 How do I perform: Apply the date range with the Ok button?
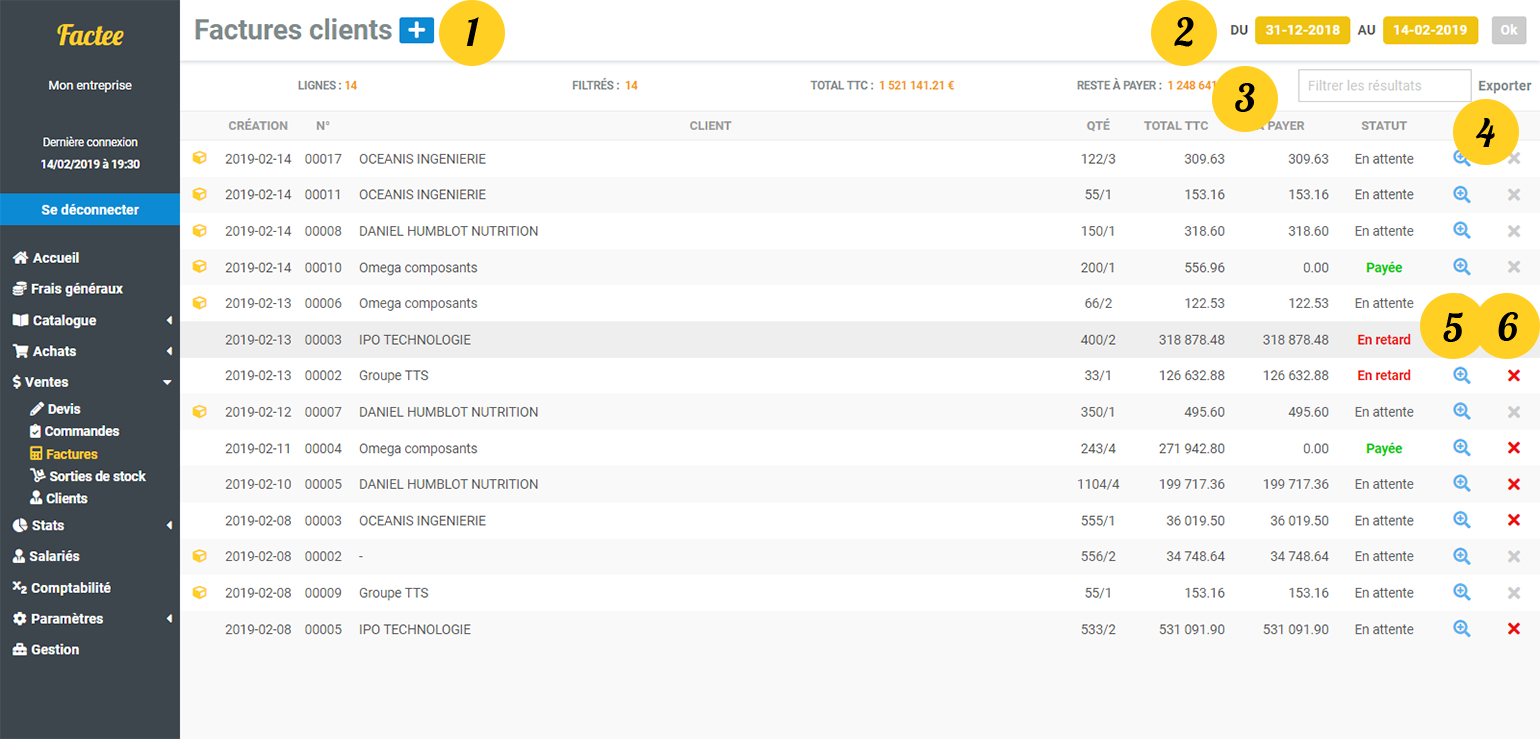[1508, 30]
